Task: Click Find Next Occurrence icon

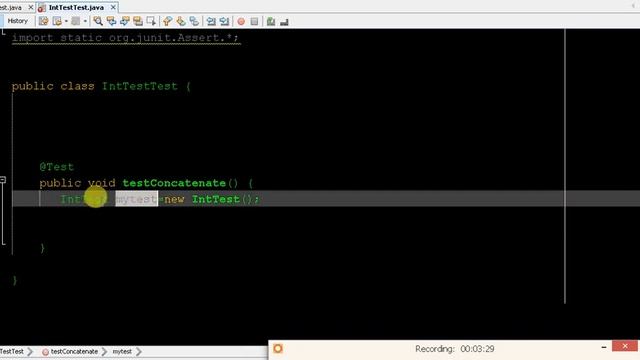Action: click(124, 21)
